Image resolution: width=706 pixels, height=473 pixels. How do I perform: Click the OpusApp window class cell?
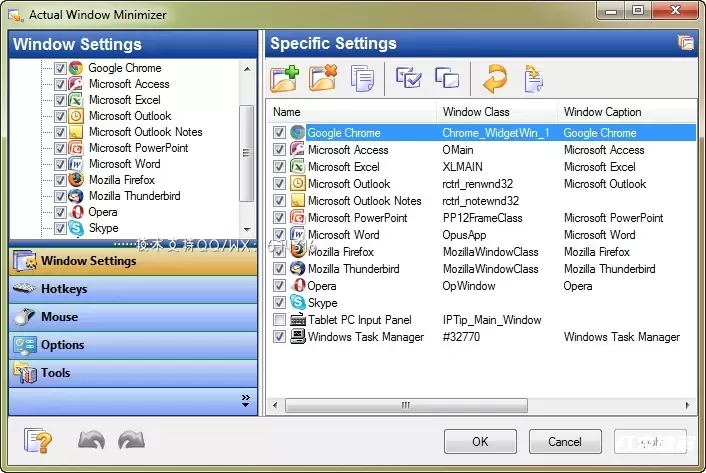pos(464,234)
